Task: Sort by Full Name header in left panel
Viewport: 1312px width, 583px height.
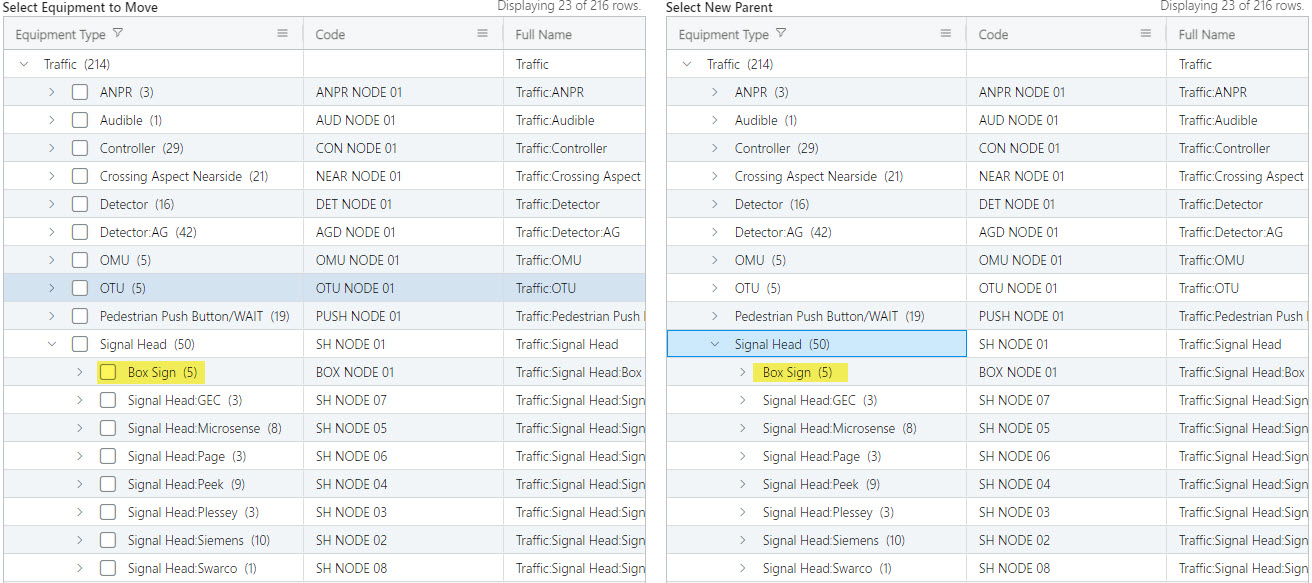Action: pyautogui.click(x=543, y=34)
